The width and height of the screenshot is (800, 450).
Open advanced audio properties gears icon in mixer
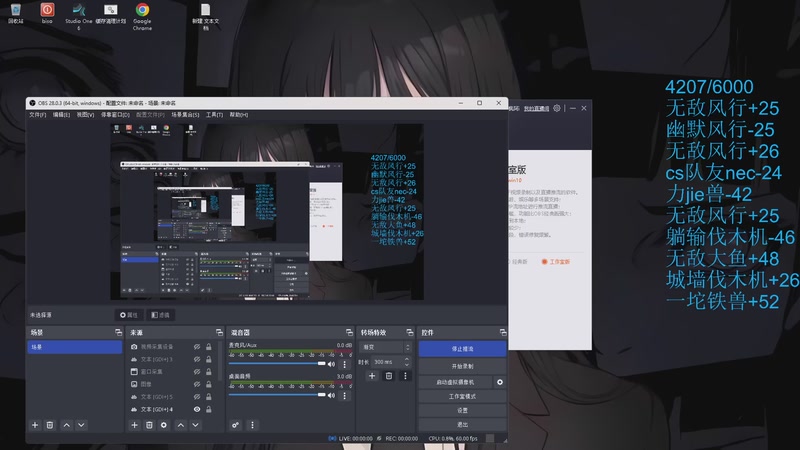235,425
